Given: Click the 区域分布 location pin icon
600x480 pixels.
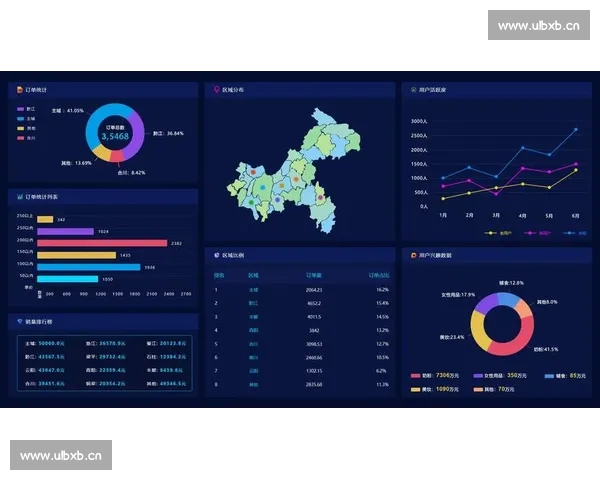Looking at the screenshot, I should coord(216,89).
